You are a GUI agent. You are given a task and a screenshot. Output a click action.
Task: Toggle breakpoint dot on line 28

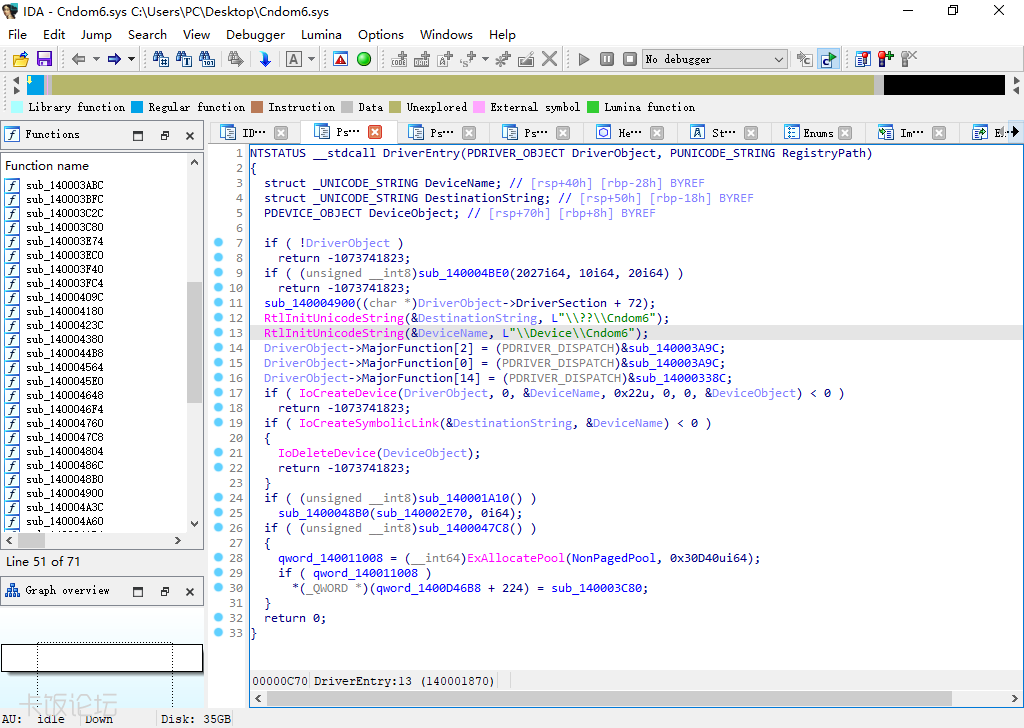point(218,558)
